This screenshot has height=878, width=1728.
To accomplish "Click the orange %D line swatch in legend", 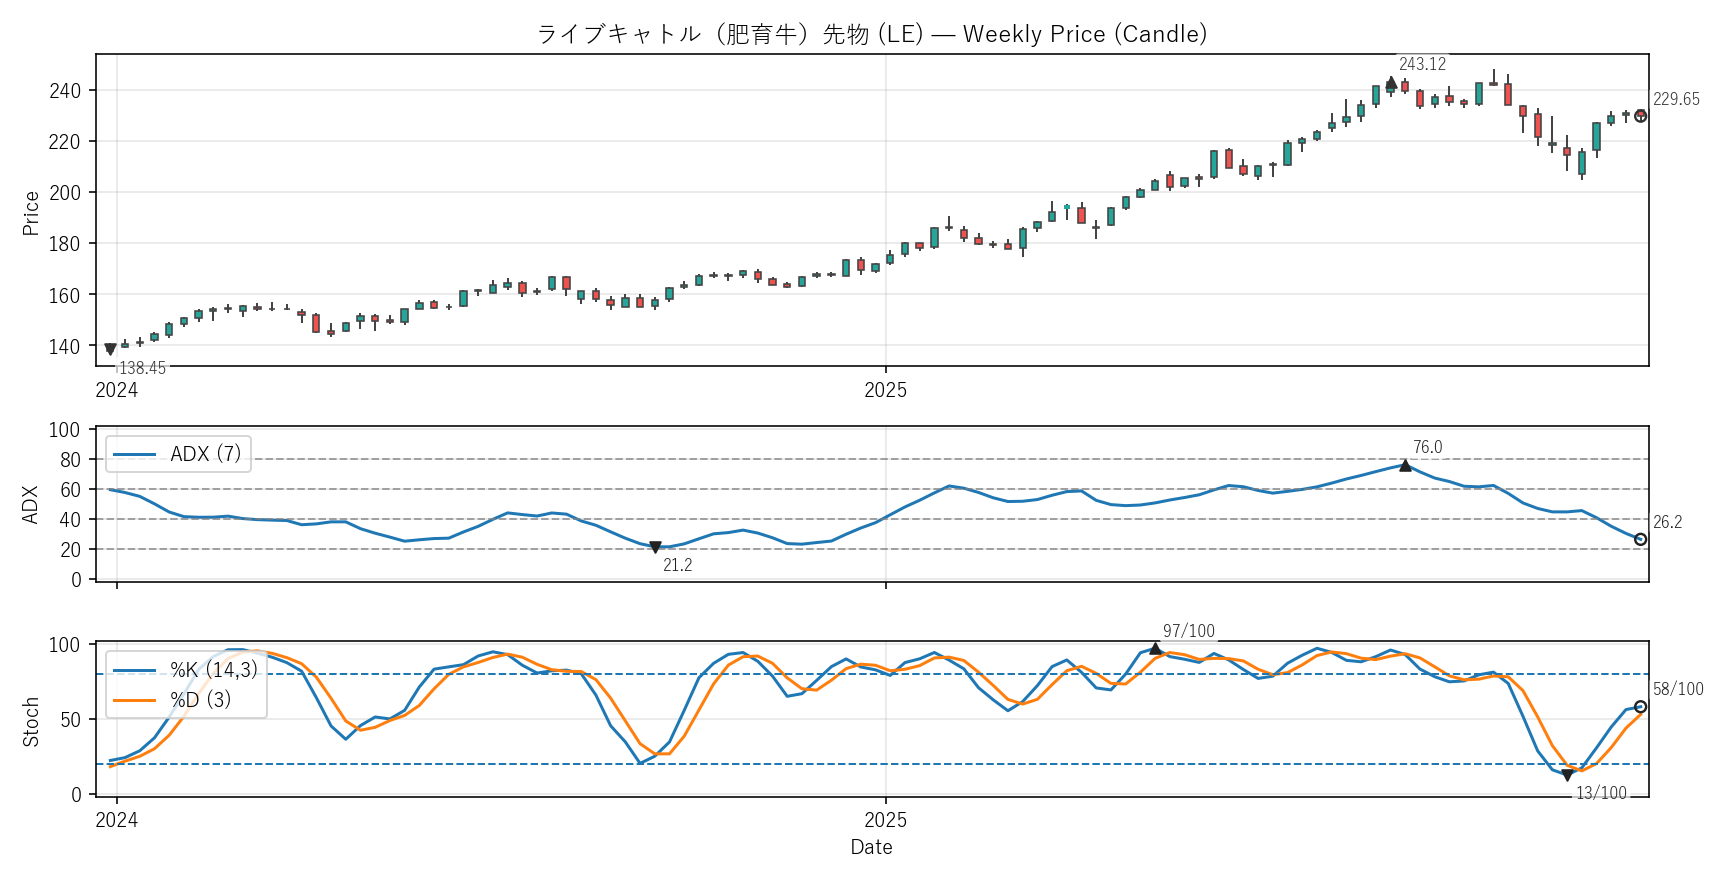I will coord(134,699).
